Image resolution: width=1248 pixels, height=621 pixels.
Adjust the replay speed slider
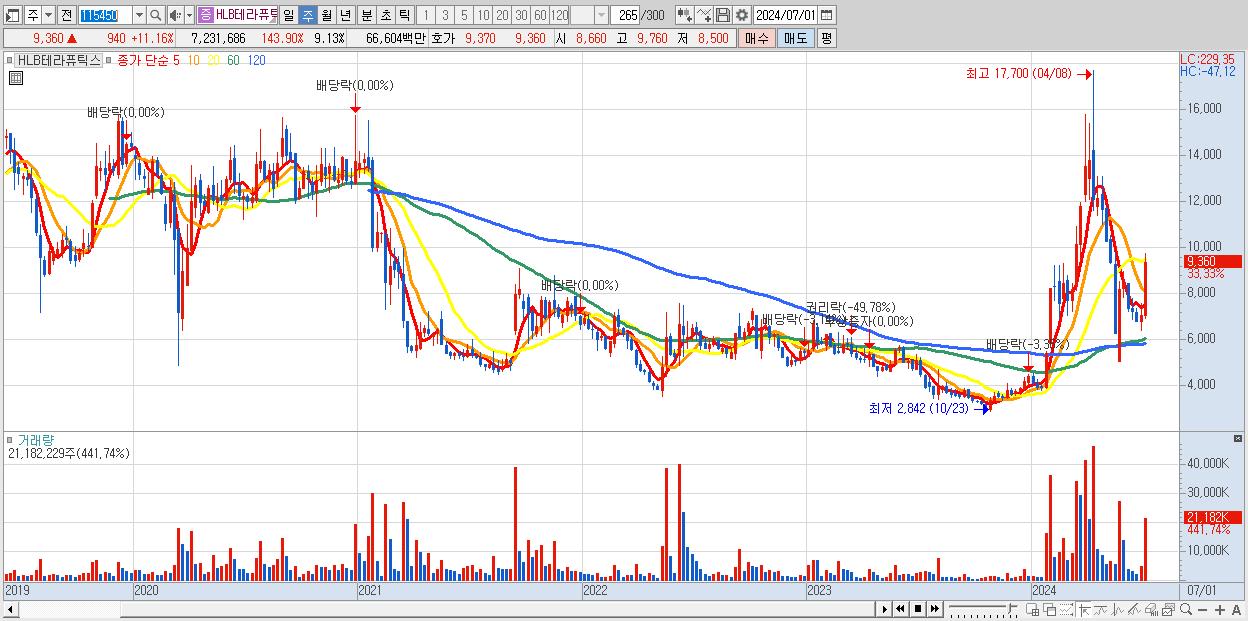point(982,609)
